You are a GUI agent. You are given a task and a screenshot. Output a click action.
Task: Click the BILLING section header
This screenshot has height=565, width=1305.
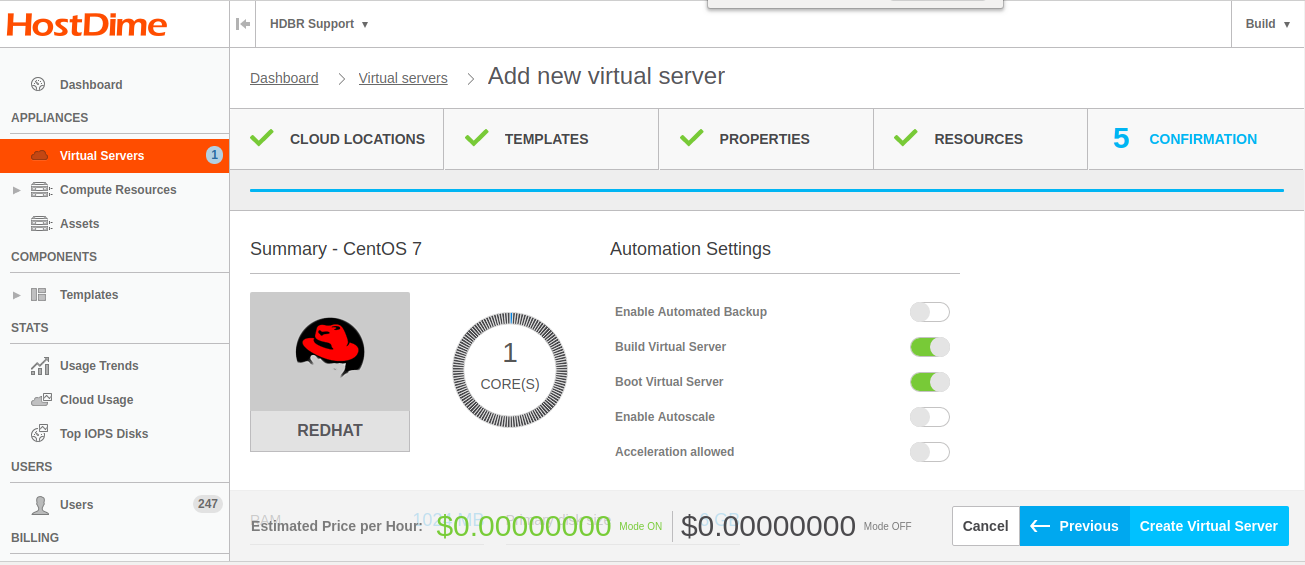[35, 538]
